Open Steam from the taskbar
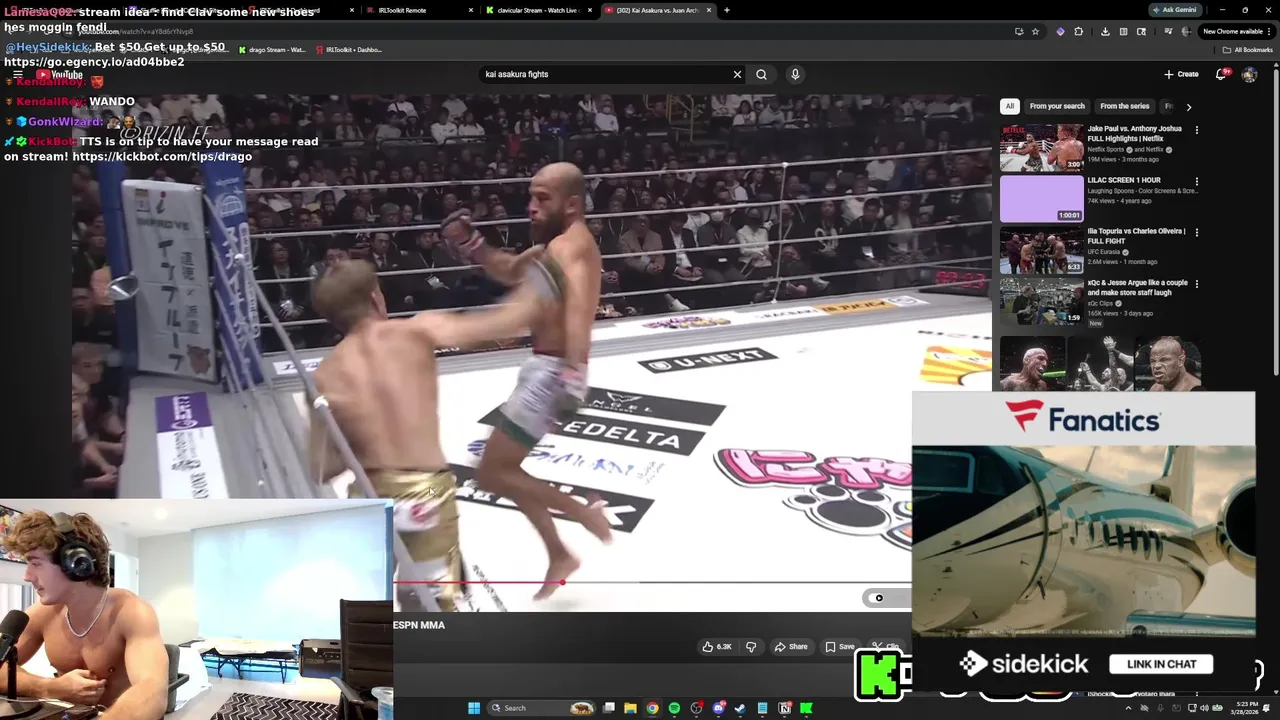The width and height of the screenshot is (1280, 720). pyautogui.click(x=740, y=708)
